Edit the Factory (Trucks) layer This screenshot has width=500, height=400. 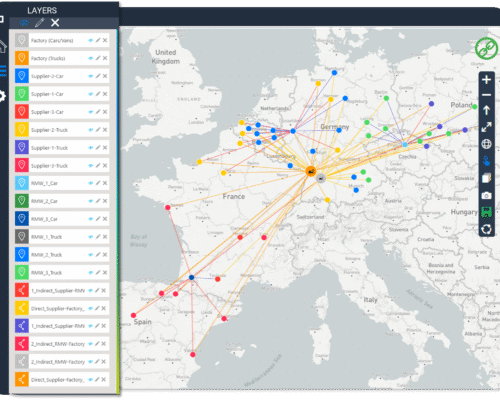98,58
